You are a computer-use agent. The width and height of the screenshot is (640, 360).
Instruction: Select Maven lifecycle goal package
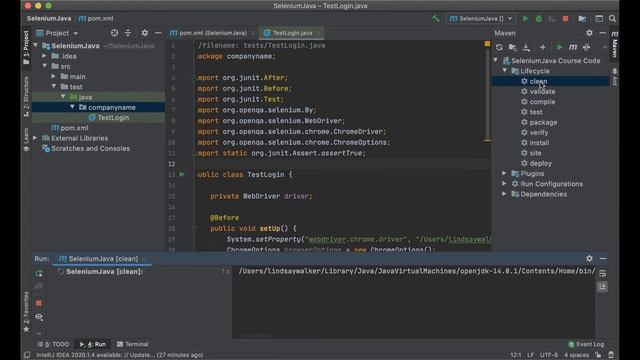click(543, 122)
